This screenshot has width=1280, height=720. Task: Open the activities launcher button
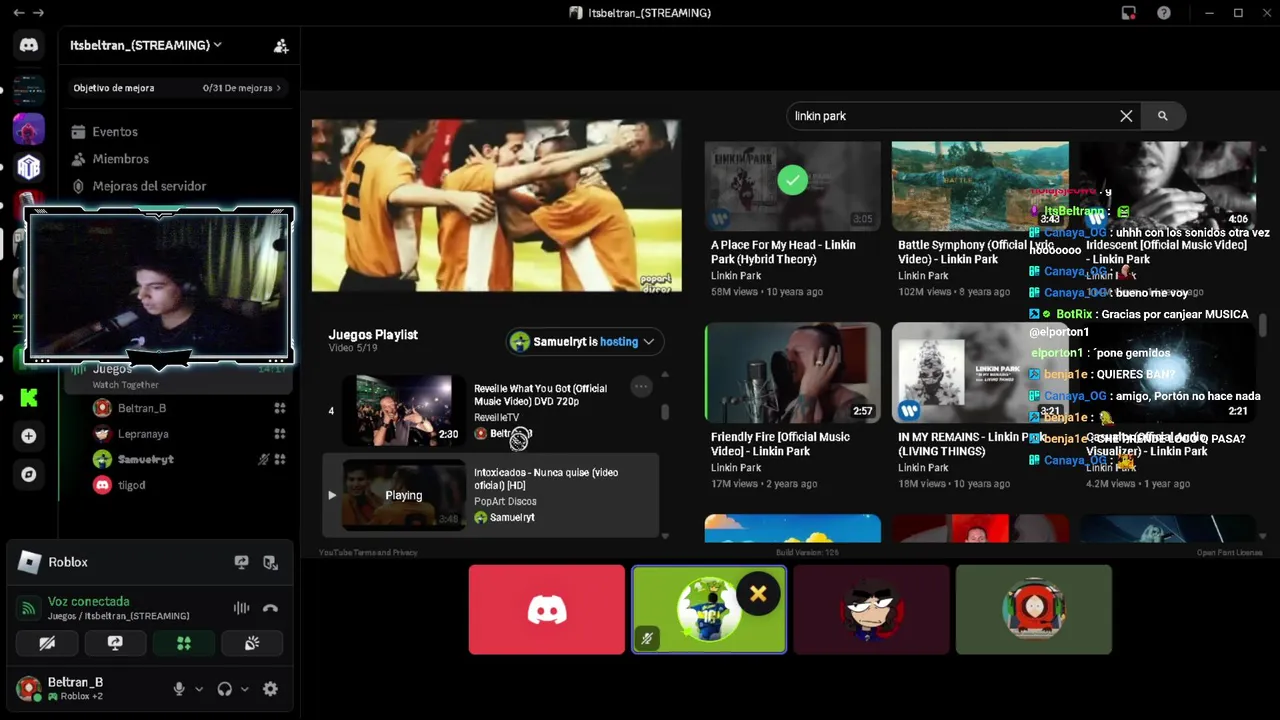[x=184, y=644]
